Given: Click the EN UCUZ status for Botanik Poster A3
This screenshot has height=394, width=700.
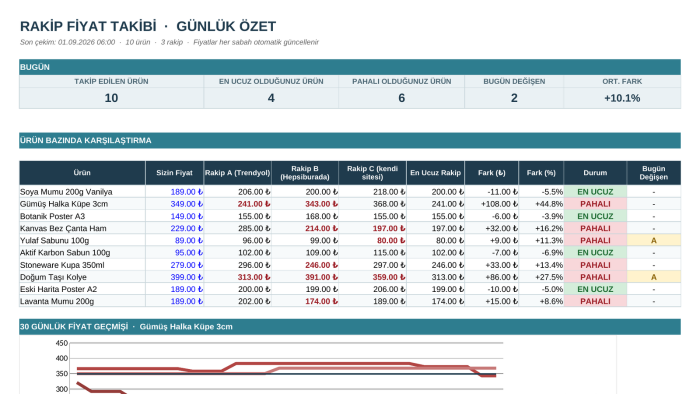Looking at the screenshot, I should click(x=595, y=216).
